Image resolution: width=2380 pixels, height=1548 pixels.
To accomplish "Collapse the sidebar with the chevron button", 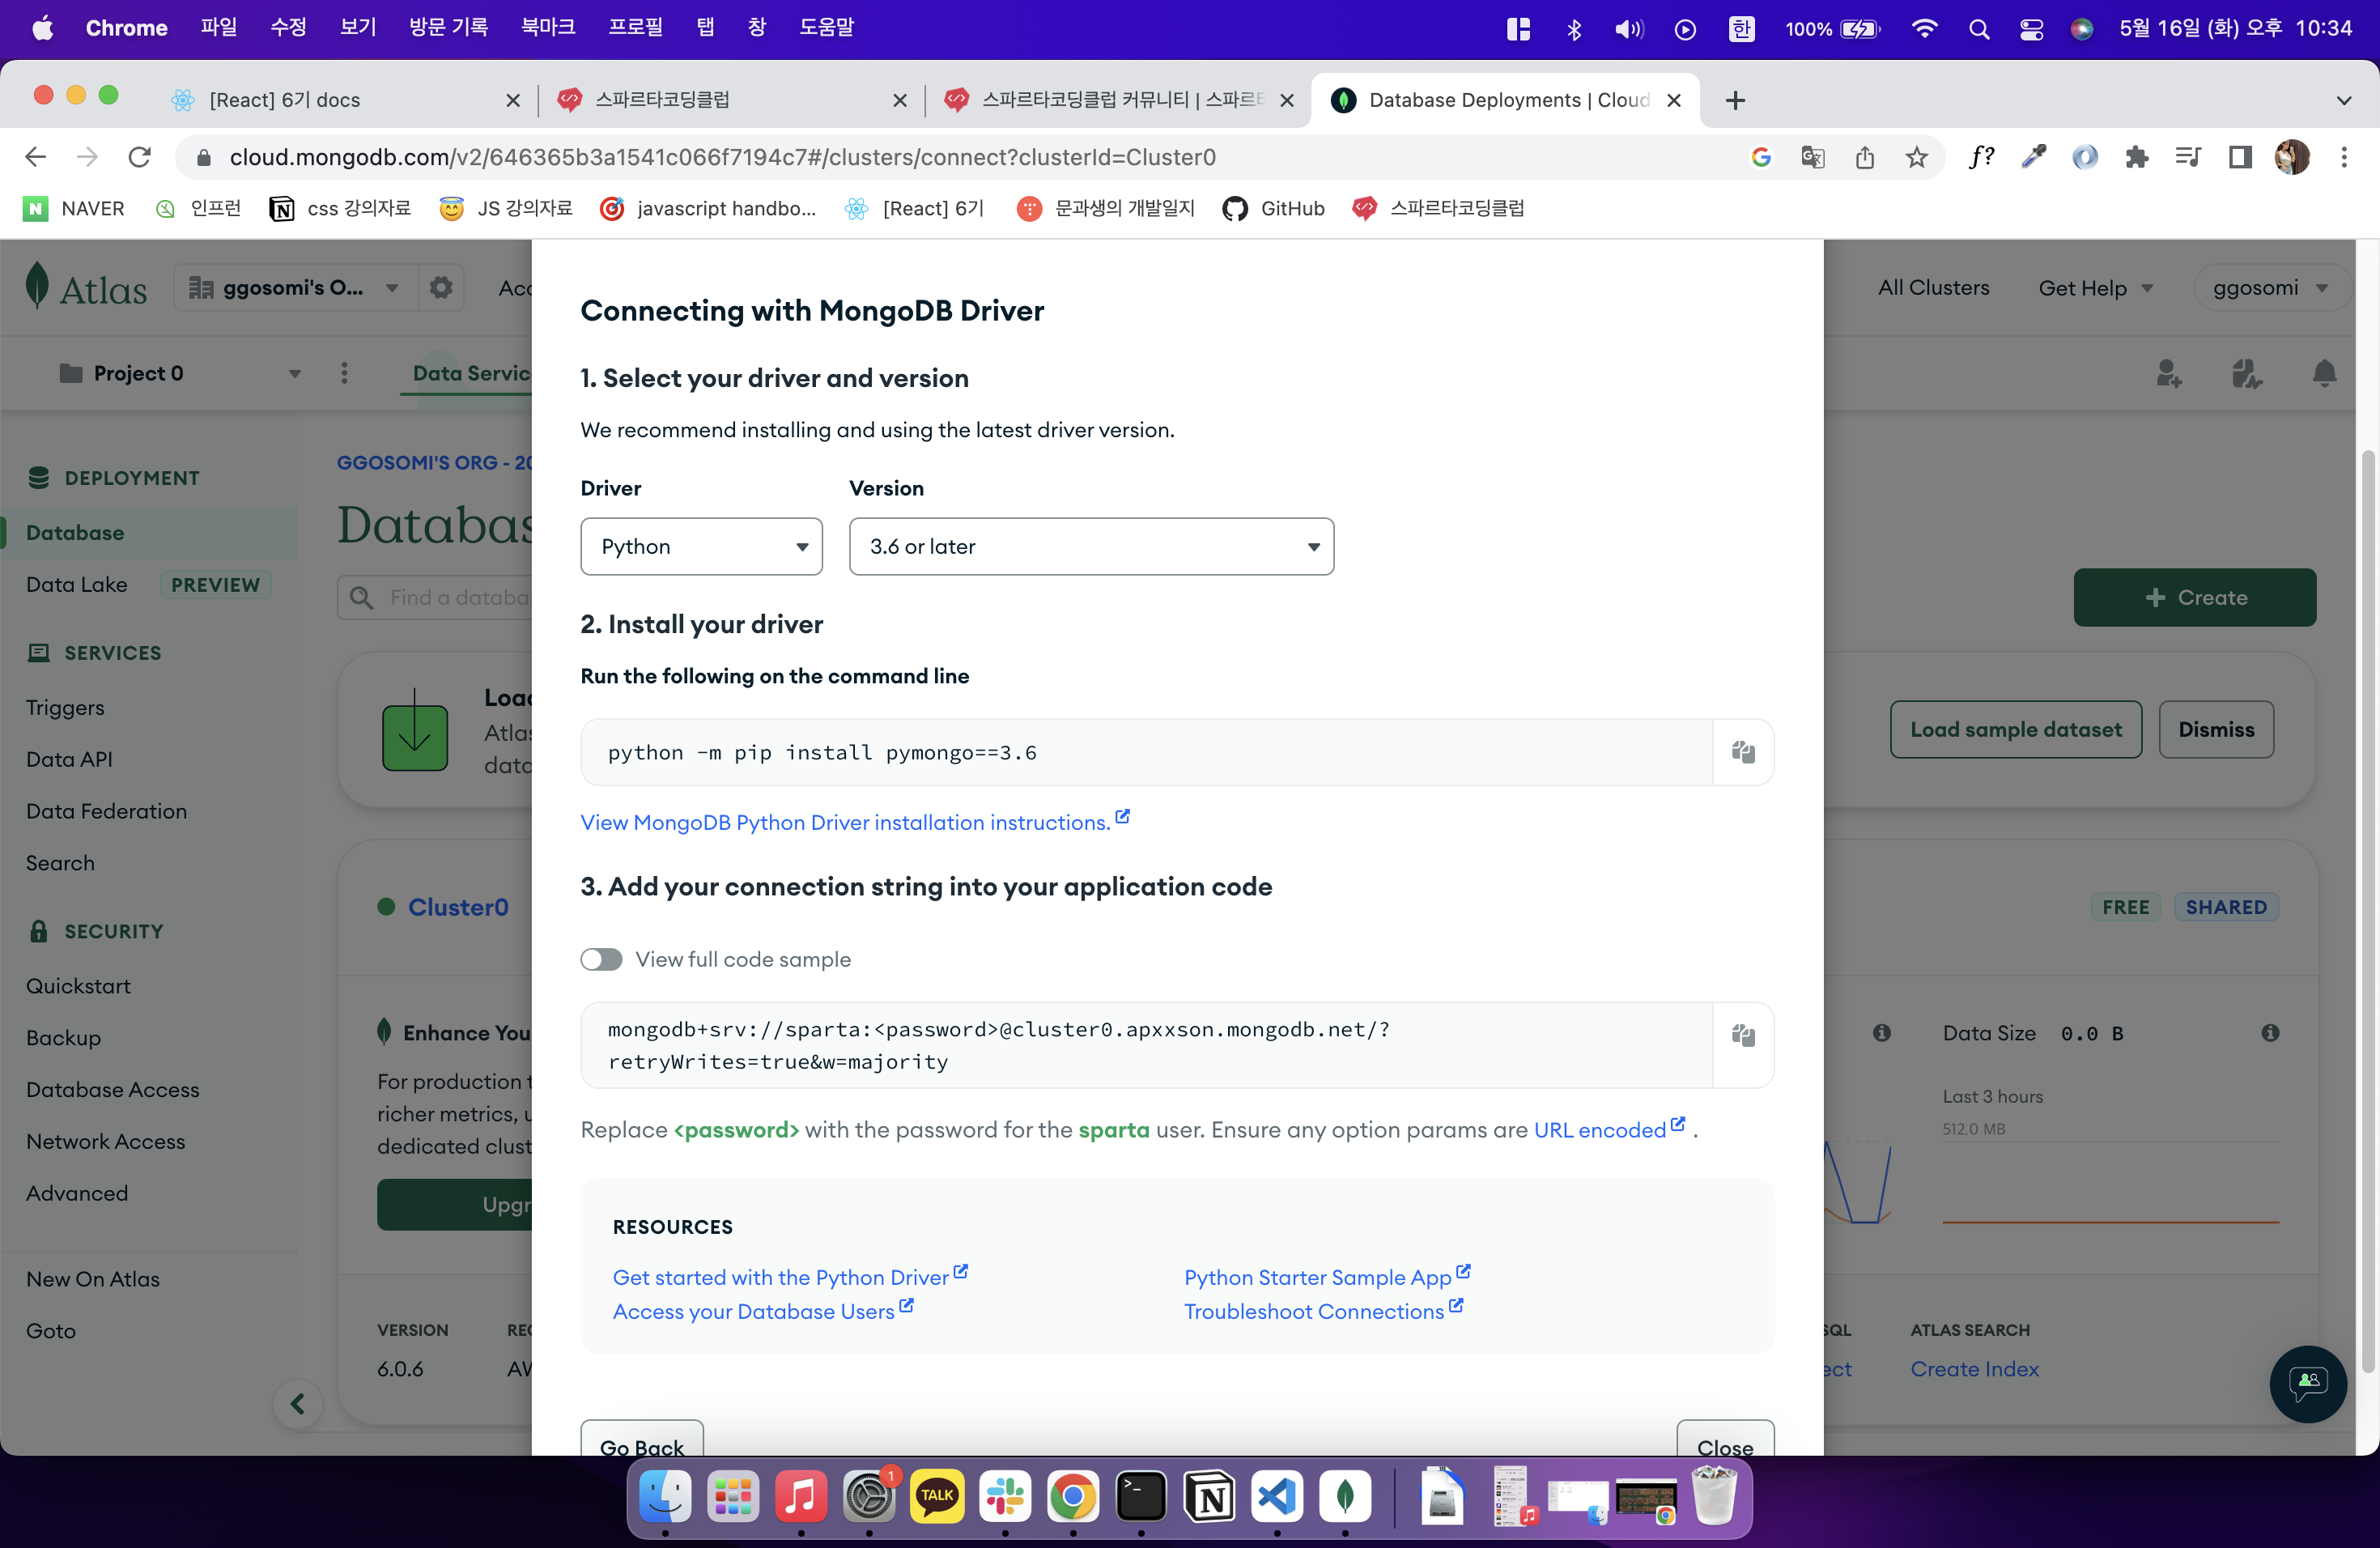I will (298, 1404).
